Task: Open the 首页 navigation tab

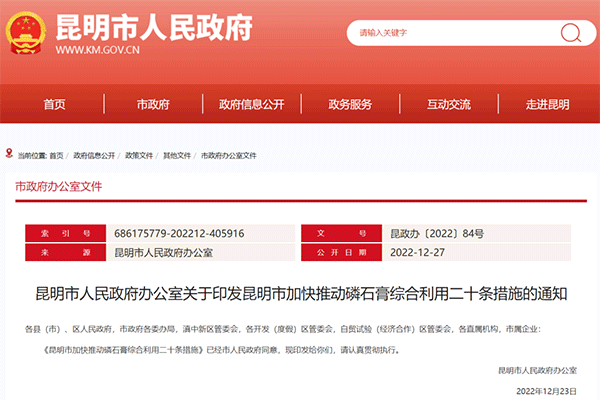Action: coord(54,104)
